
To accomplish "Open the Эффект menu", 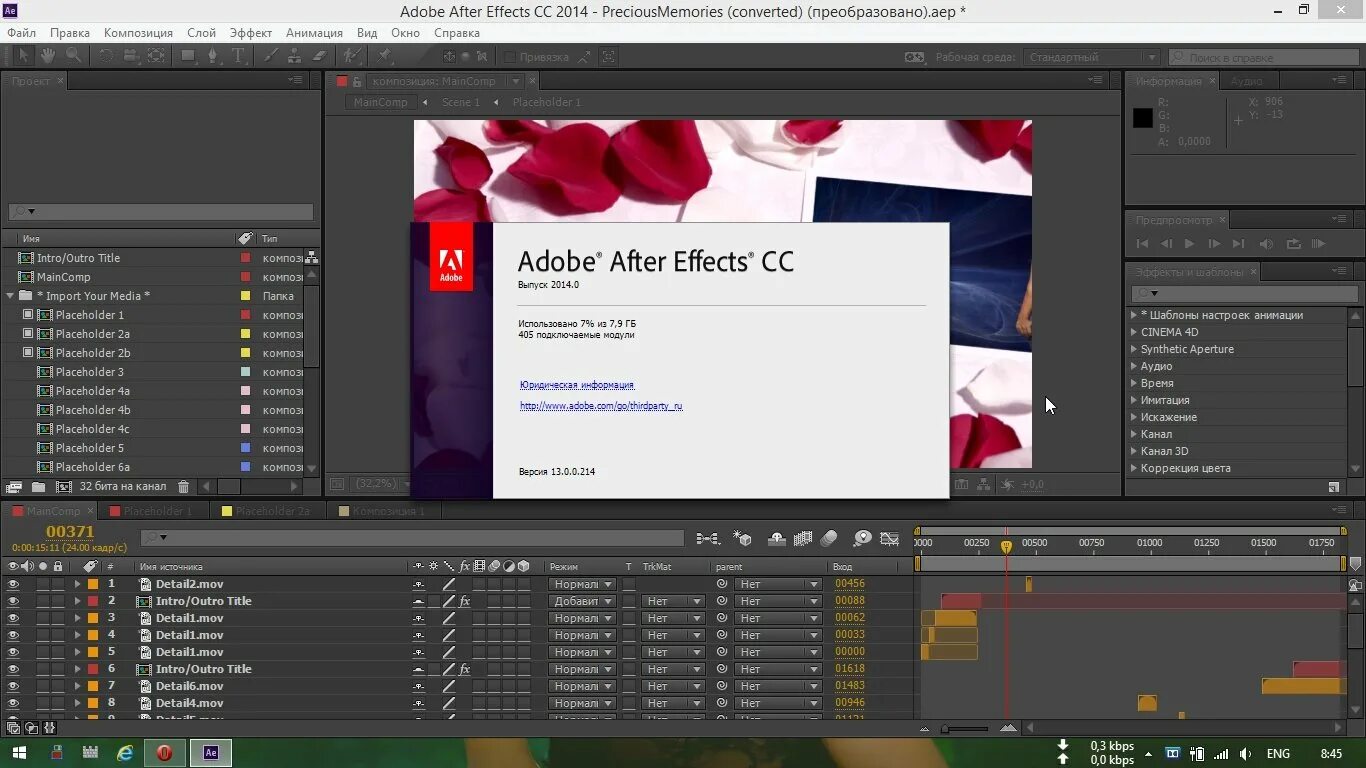I will [251, 32].
